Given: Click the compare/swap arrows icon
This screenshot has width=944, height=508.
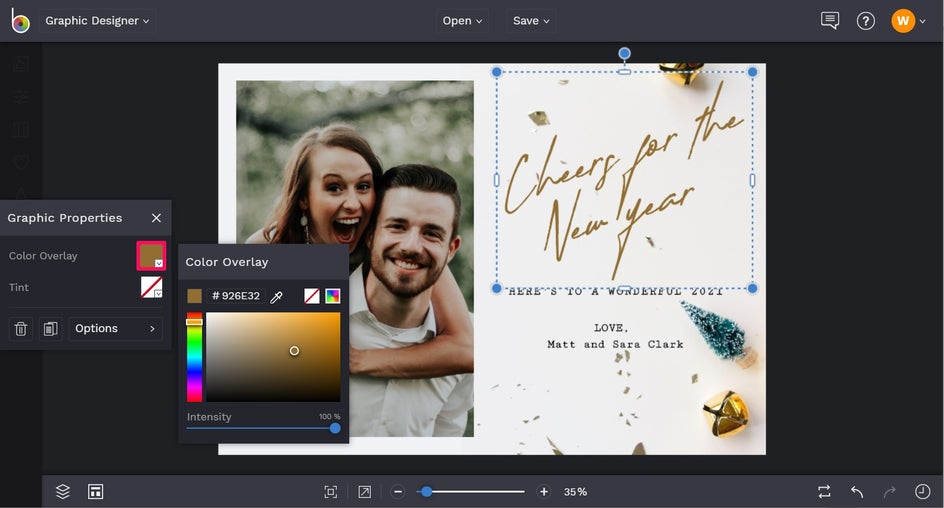Looking at the screenshot, I should [x=824, y=492].
